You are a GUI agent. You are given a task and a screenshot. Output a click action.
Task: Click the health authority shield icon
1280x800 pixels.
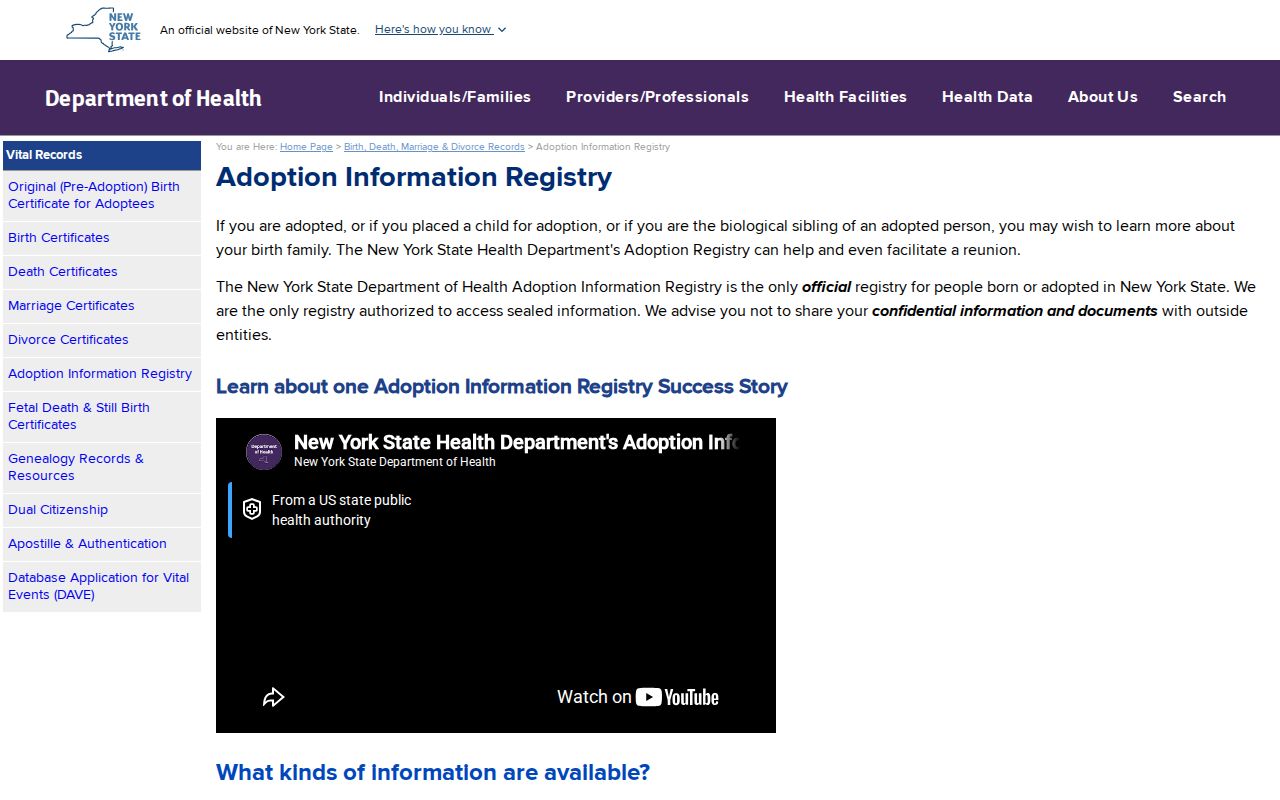(252, 509)
